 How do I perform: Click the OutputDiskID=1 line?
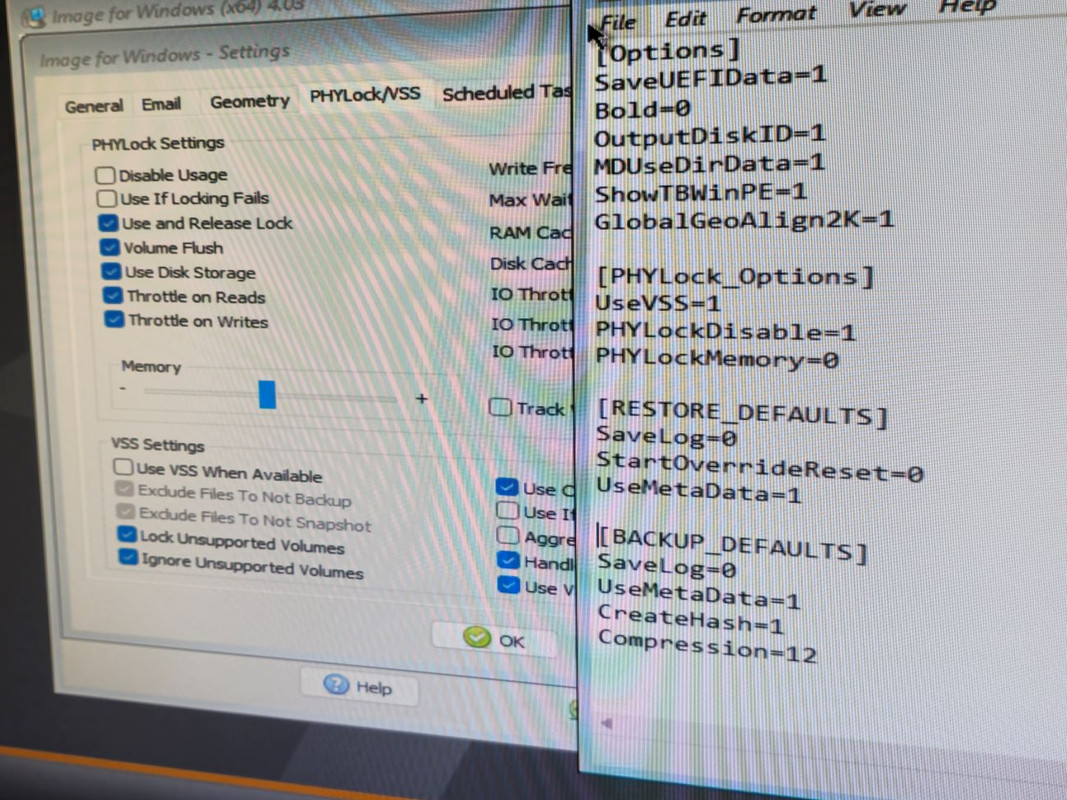pyautogui.click(x=710, y=135)
